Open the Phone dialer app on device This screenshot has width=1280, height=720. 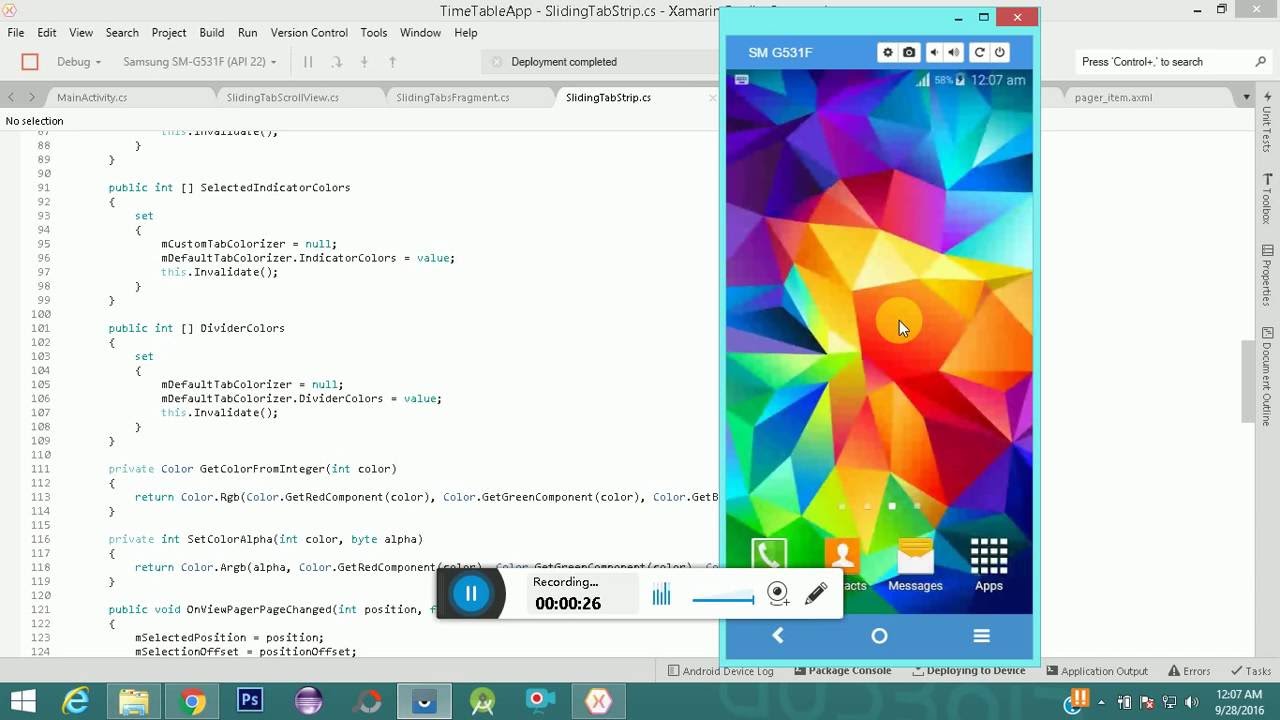click(x=769, y=556)
